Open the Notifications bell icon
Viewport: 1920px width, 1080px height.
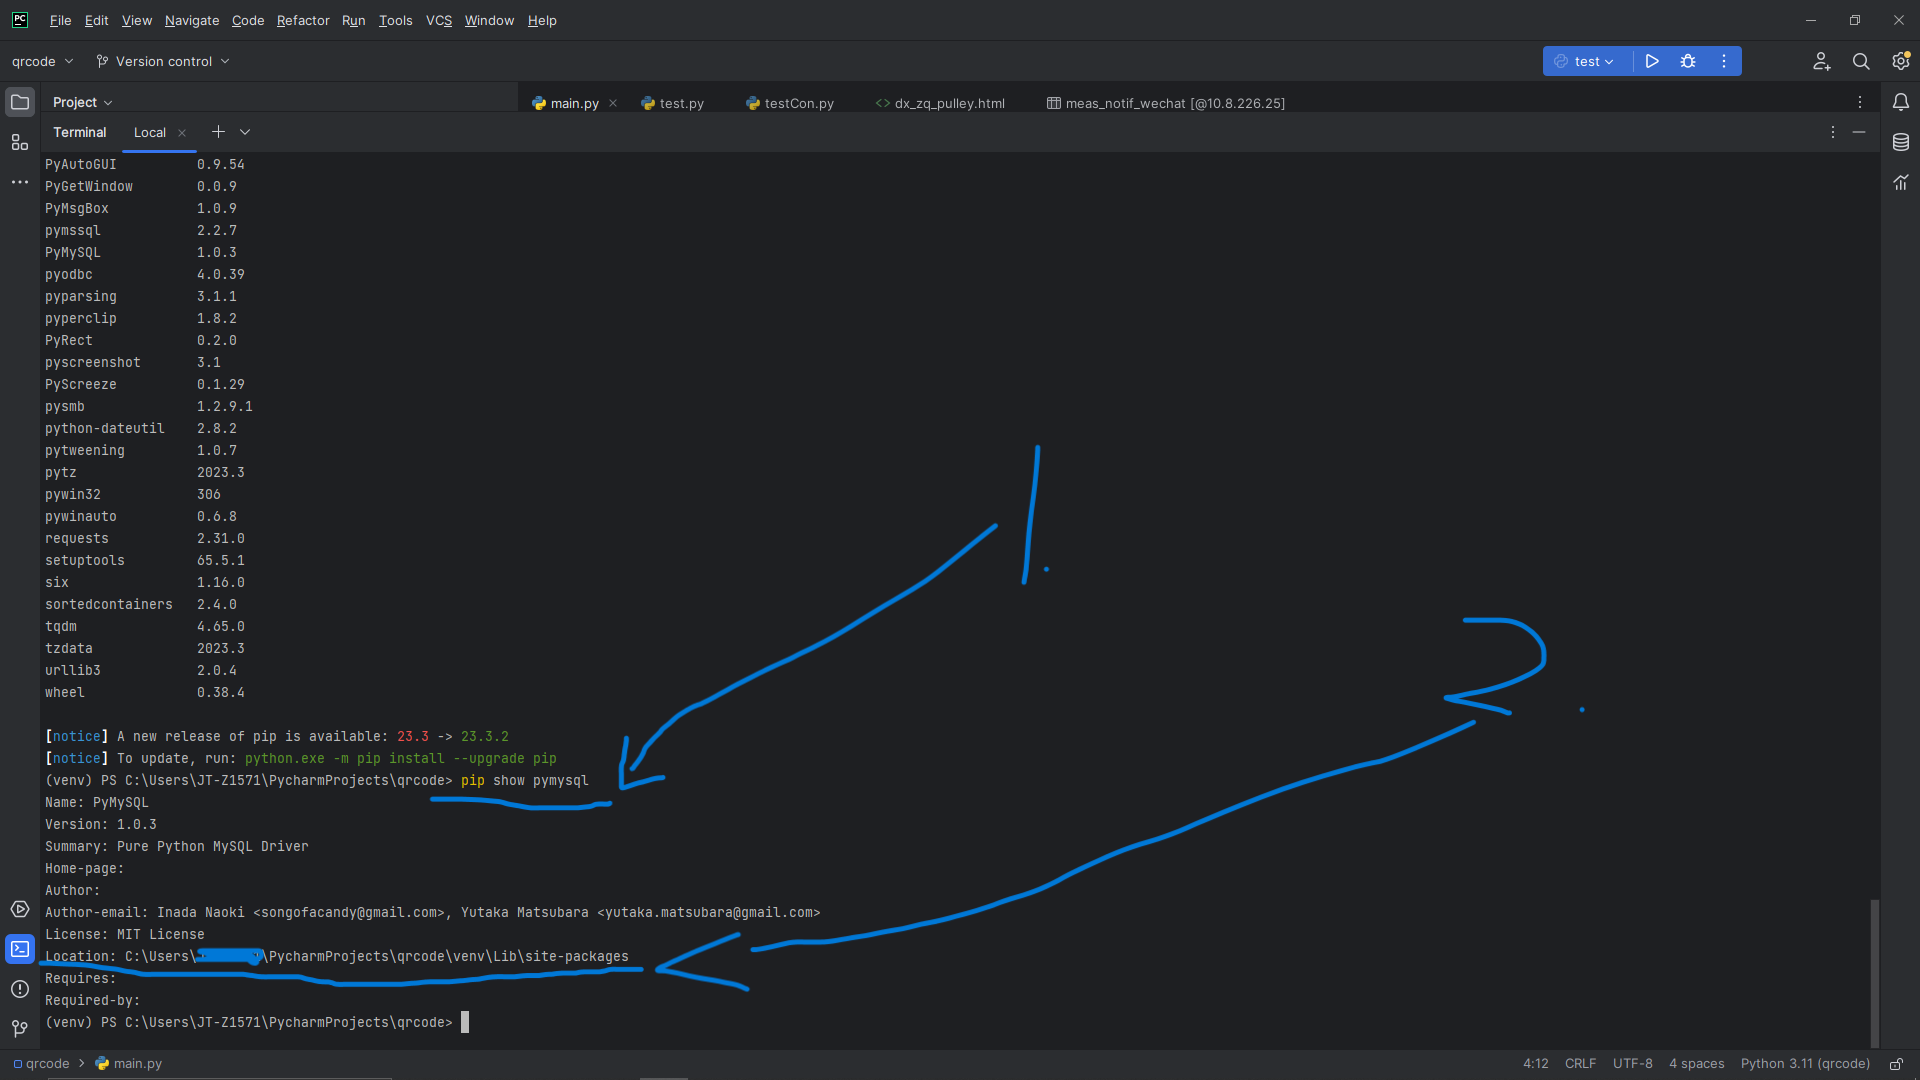pos(1901,102)
